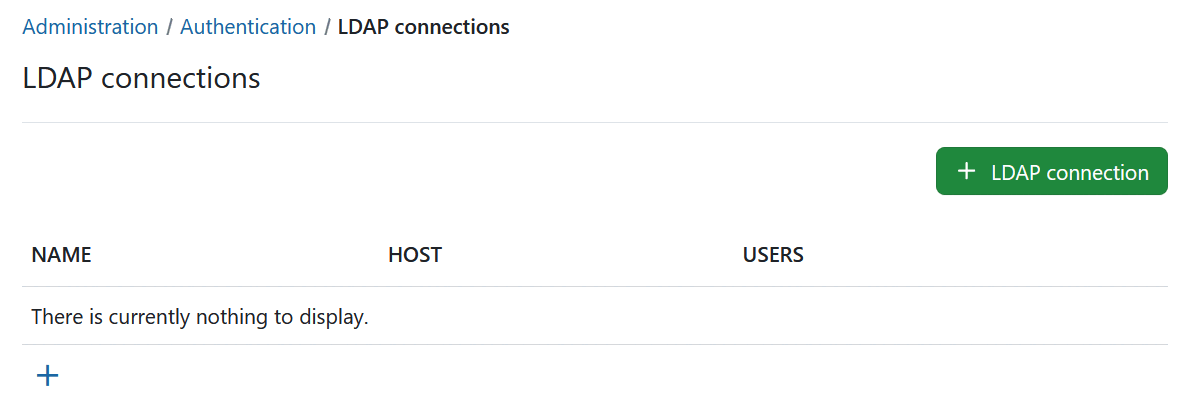1192x418 pixels.
Task: Click the plus icon inside the green button
Action: pyautogui.click(x=966, y=172)
